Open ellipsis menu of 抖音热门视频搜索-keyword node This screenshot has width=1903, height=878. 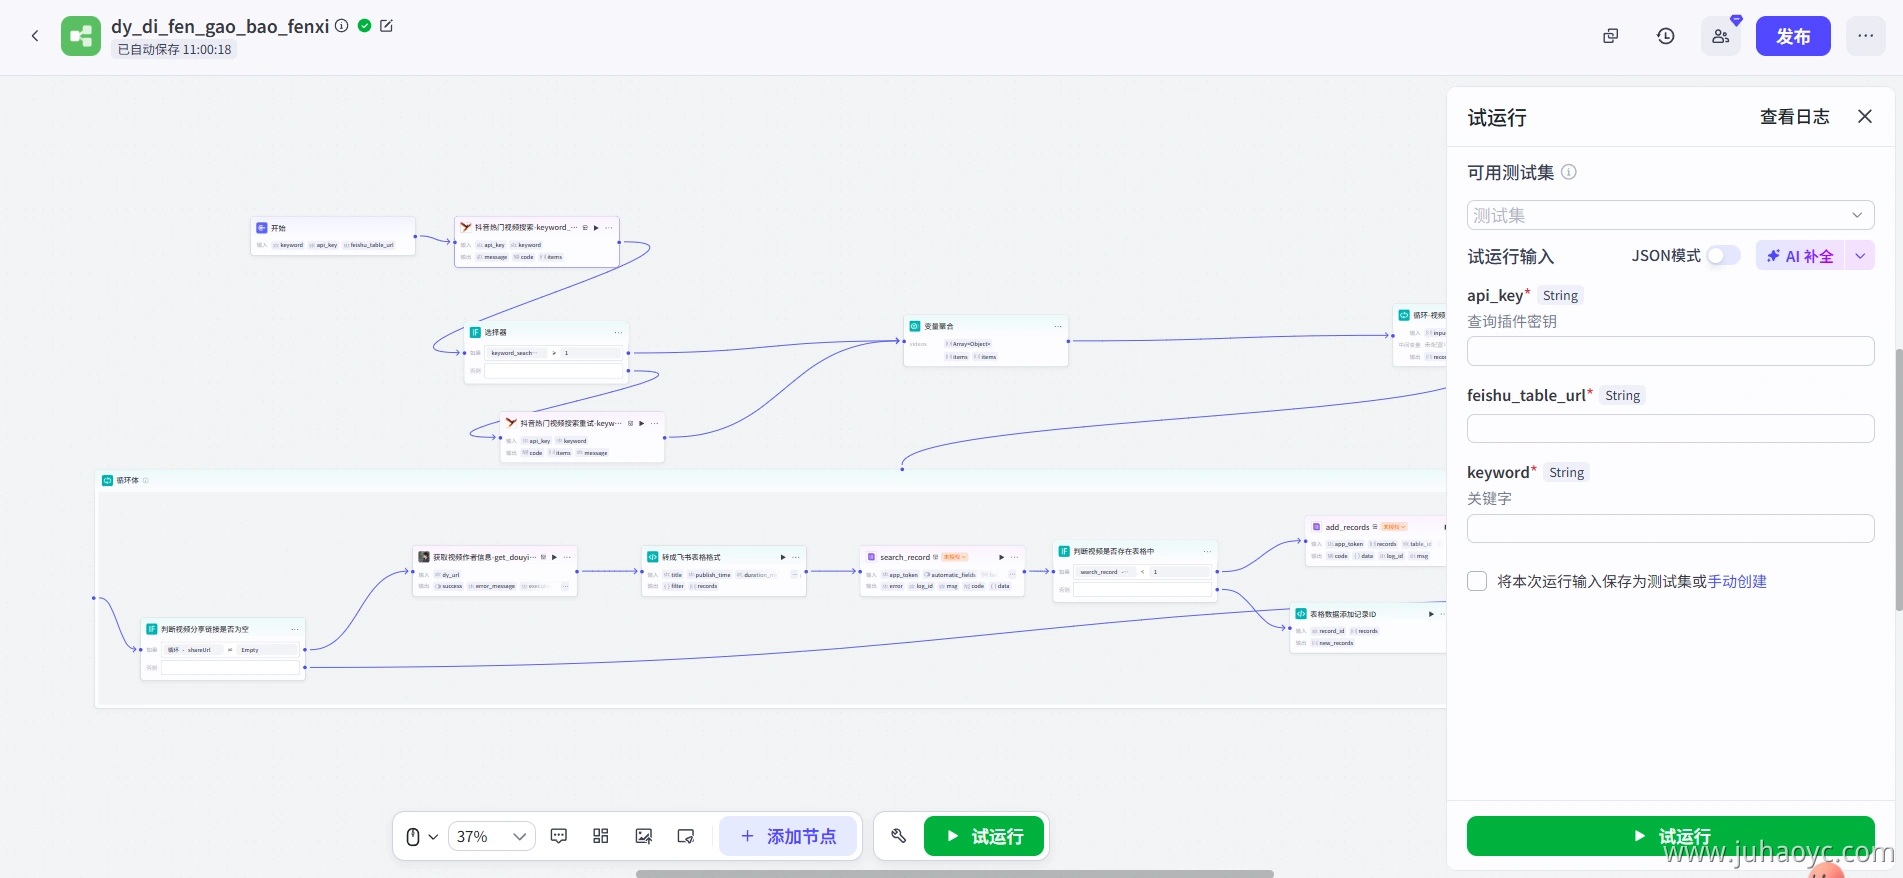tap(609, 228)
